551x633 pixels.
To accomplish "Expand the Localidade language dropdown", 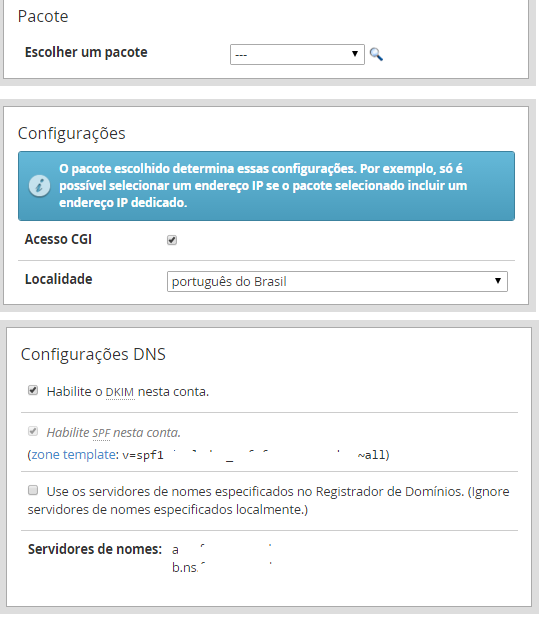I will coord(337,281).
